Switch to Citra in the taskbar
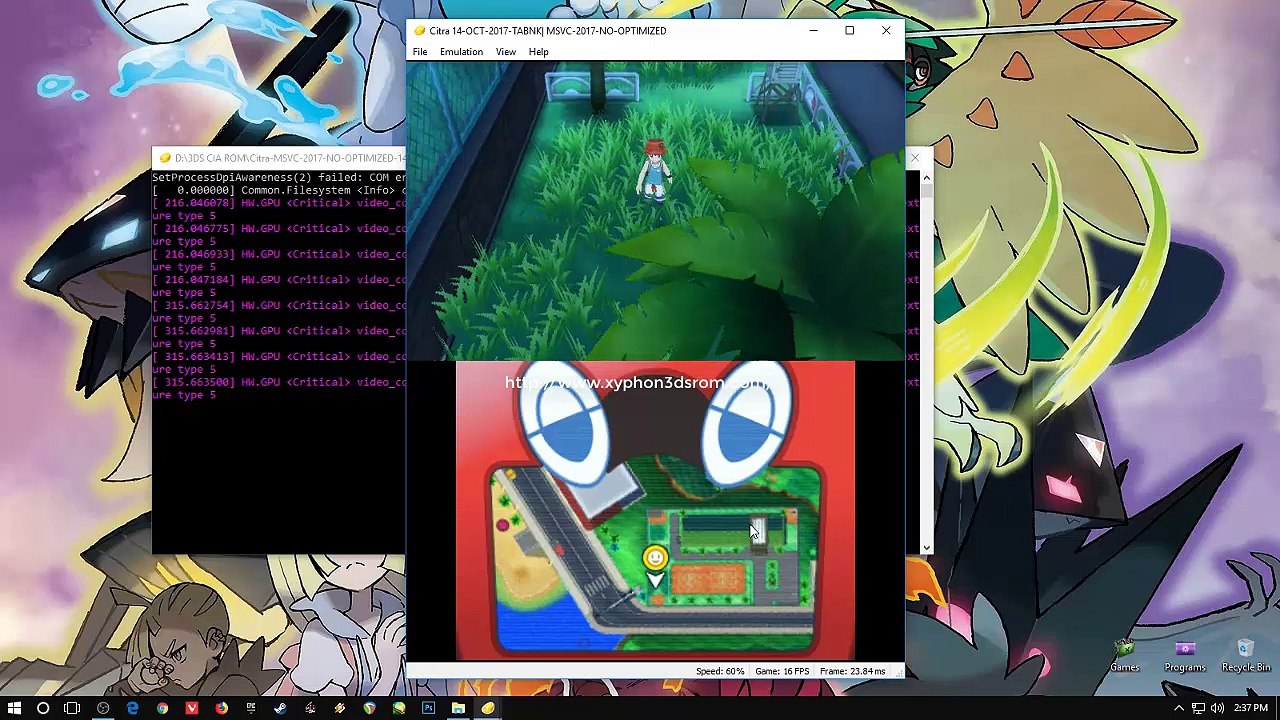 [x=488, y=708]
